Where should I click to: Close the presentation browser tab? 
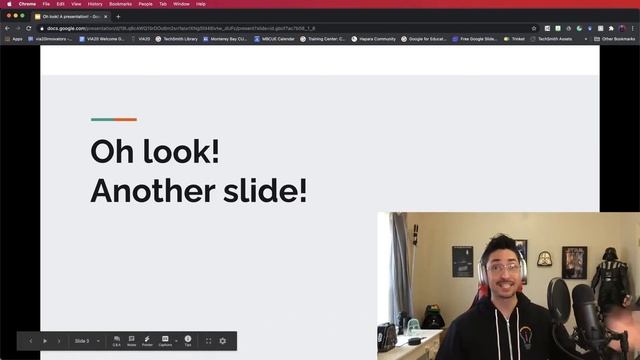105,17
